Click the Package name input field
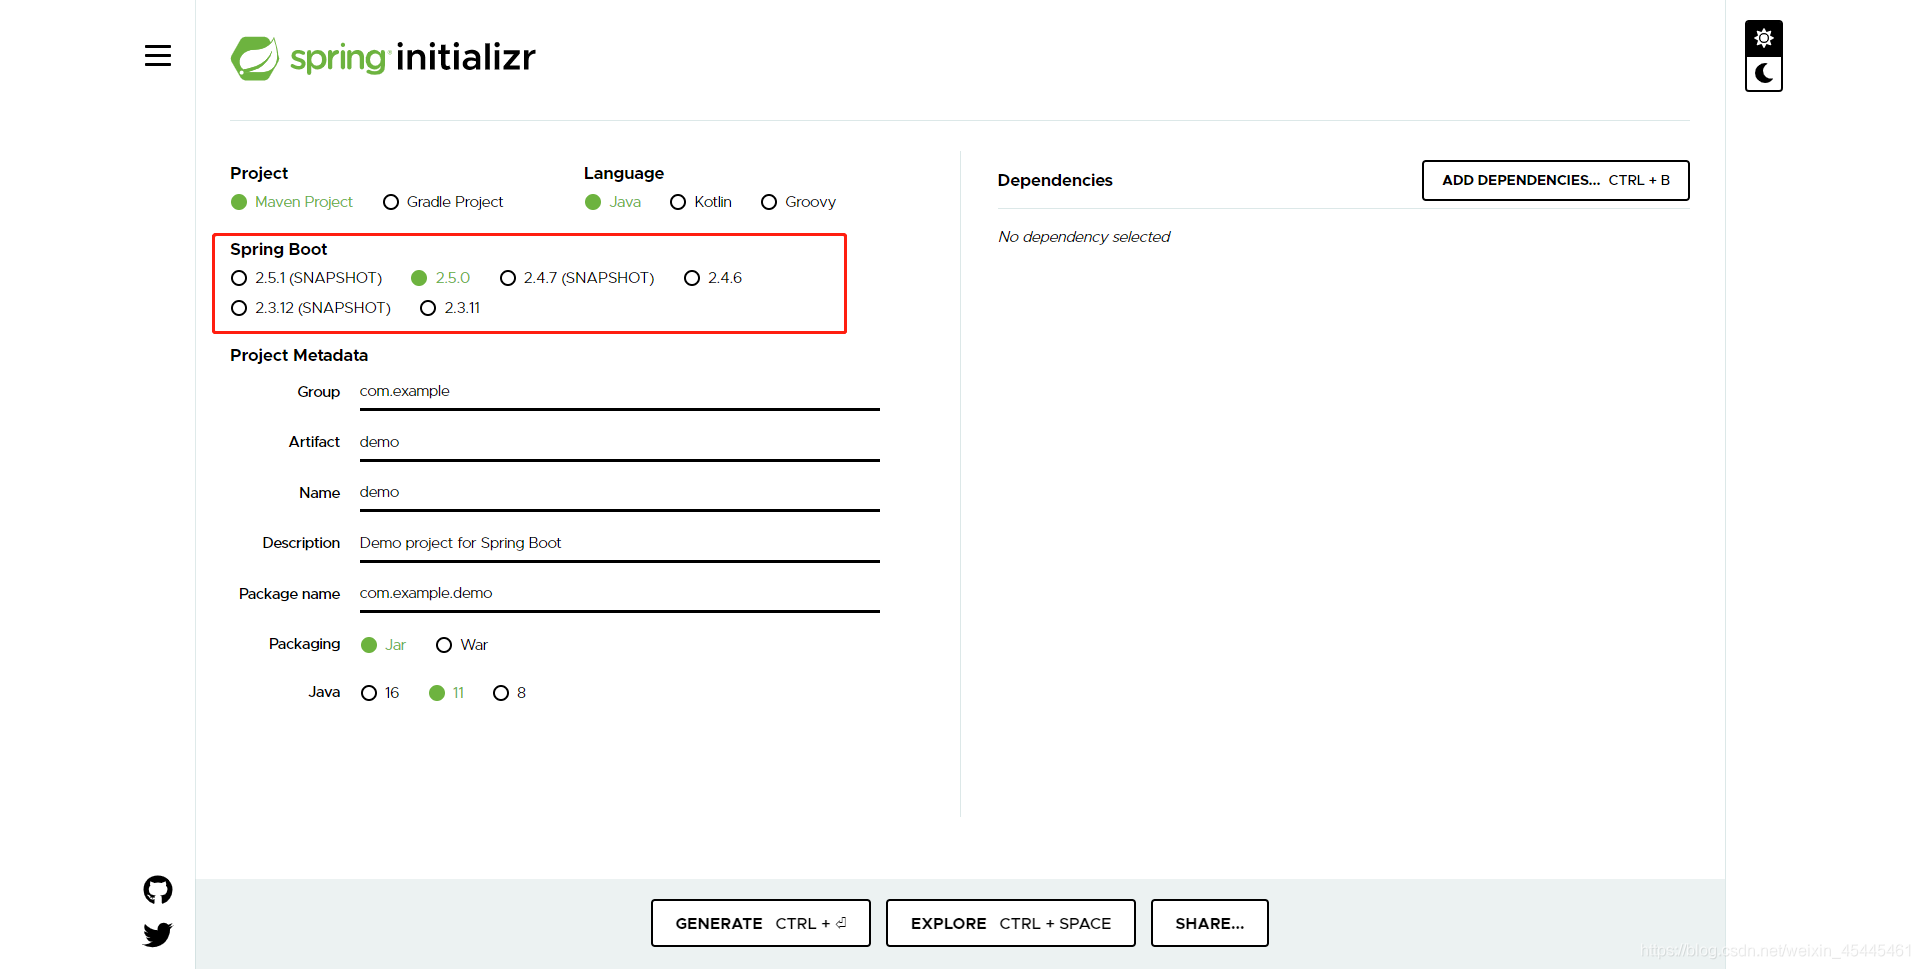Screen dimensions: 1920x969 (620, 594)
